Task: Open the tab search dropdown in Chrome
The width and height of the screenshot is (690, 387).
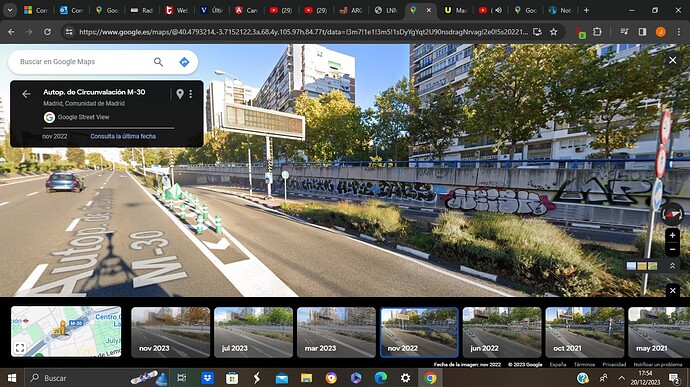Action: [10, 10]
